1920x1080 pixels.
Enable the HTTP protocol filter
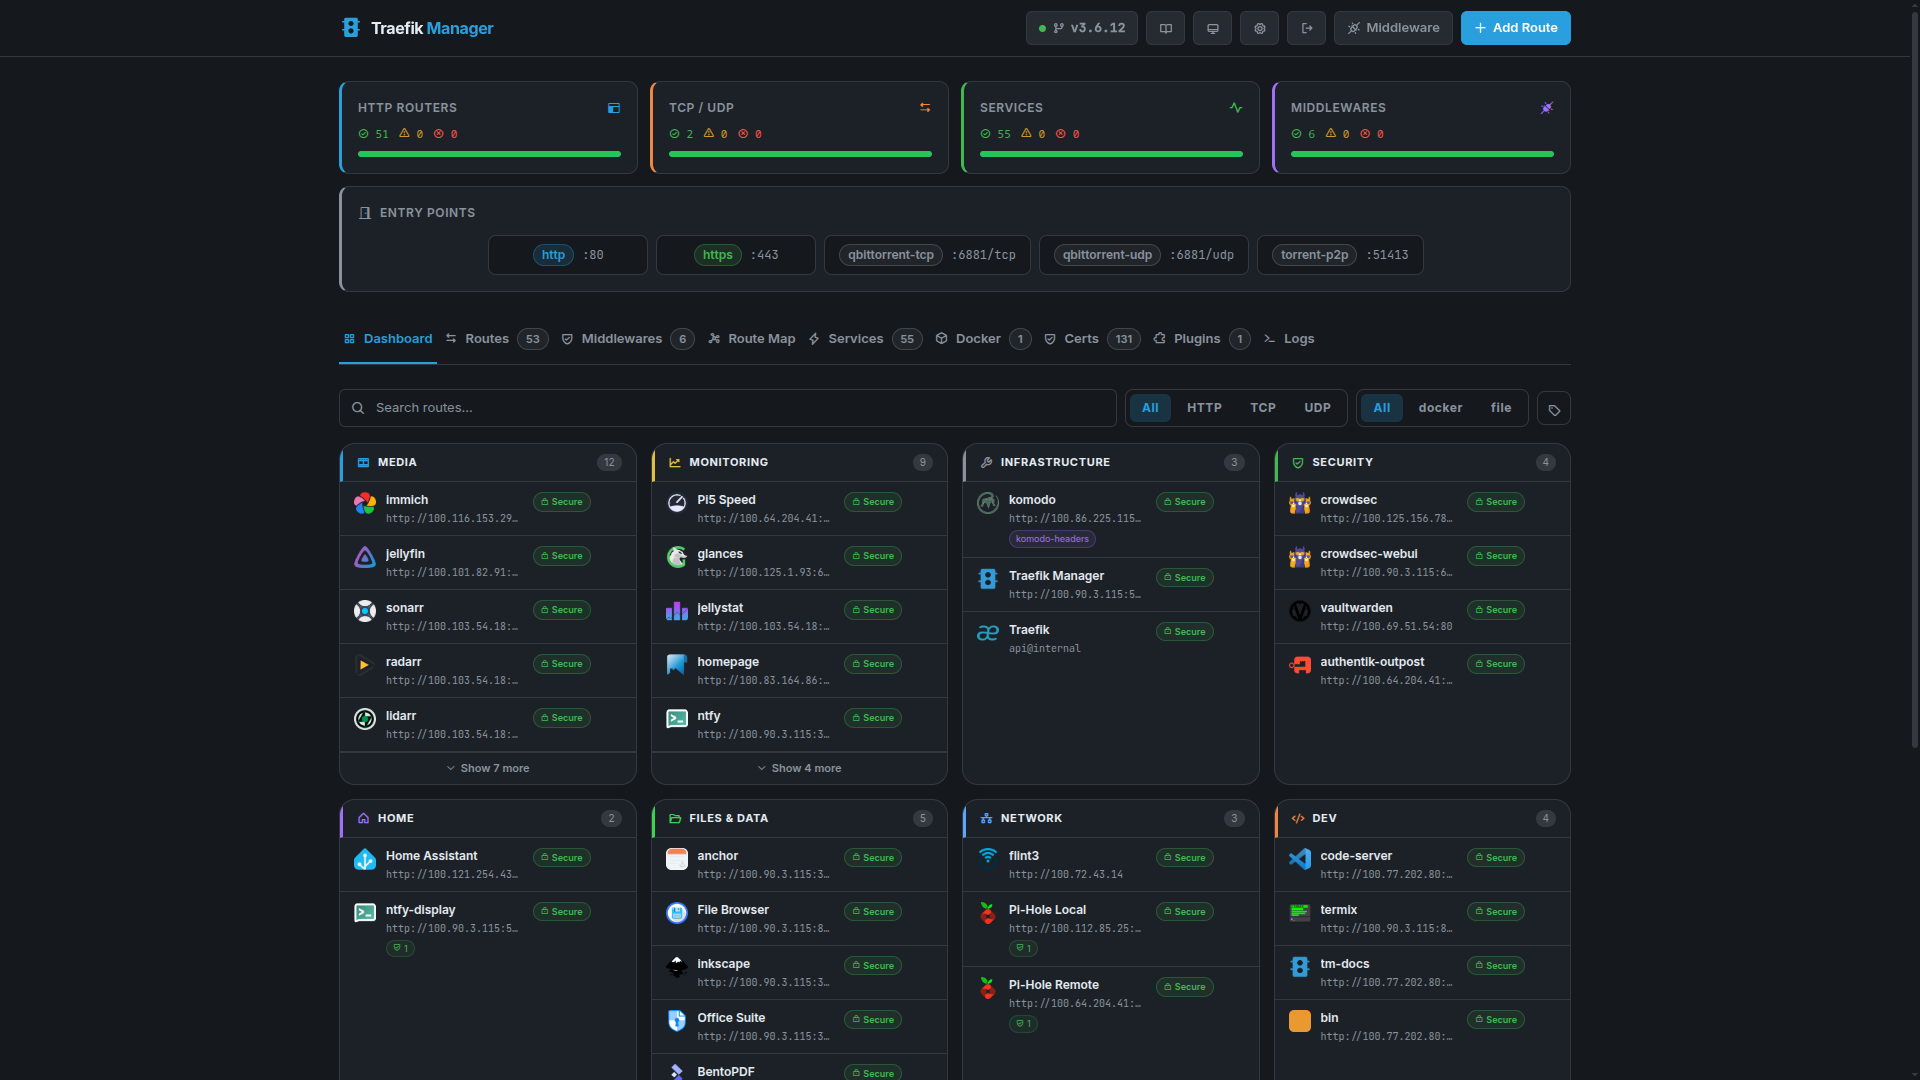click(1203, 408)
